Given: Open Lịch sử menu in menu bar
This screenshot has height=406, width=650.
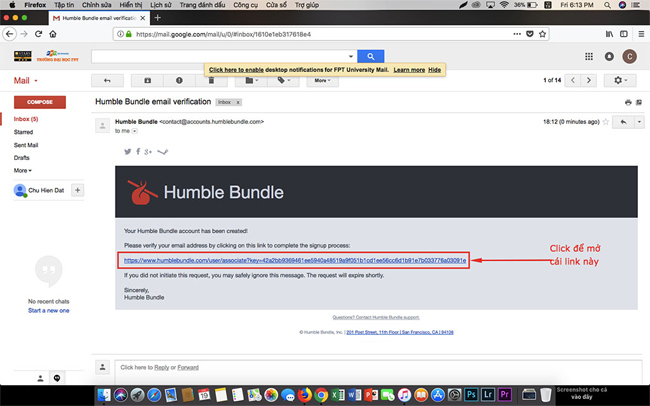Looking at the screenshot, I should pos(160,5).
